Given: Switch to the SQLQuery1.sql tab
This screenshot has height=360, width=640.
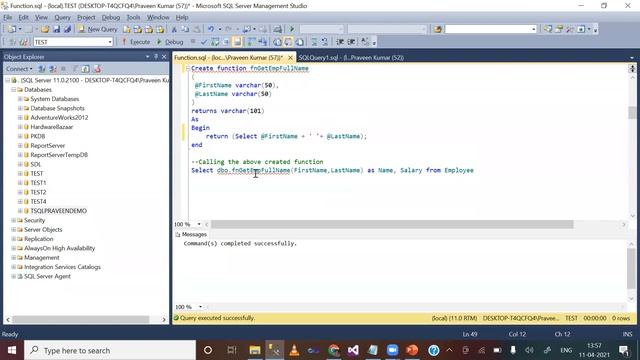Looking at the screenshot, I should 351,58.
